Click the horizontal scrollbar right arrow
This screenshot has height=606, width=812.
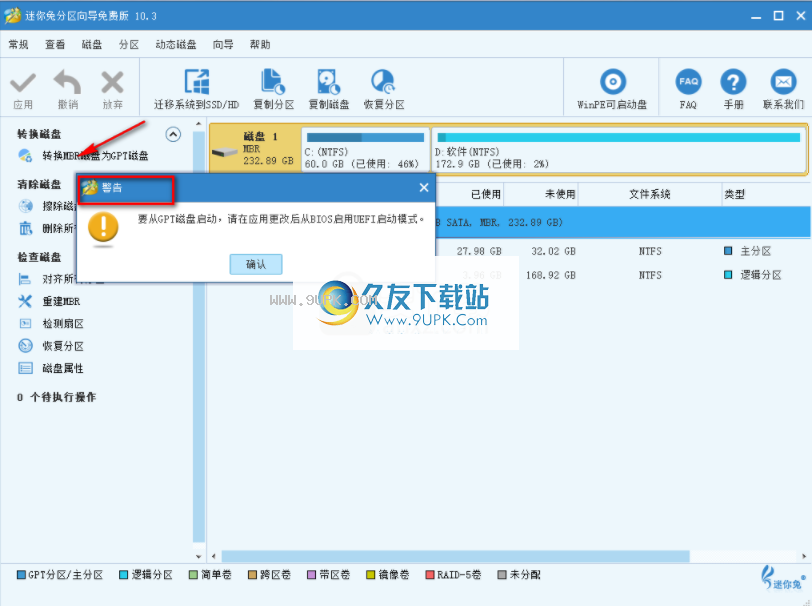(804, 556)
